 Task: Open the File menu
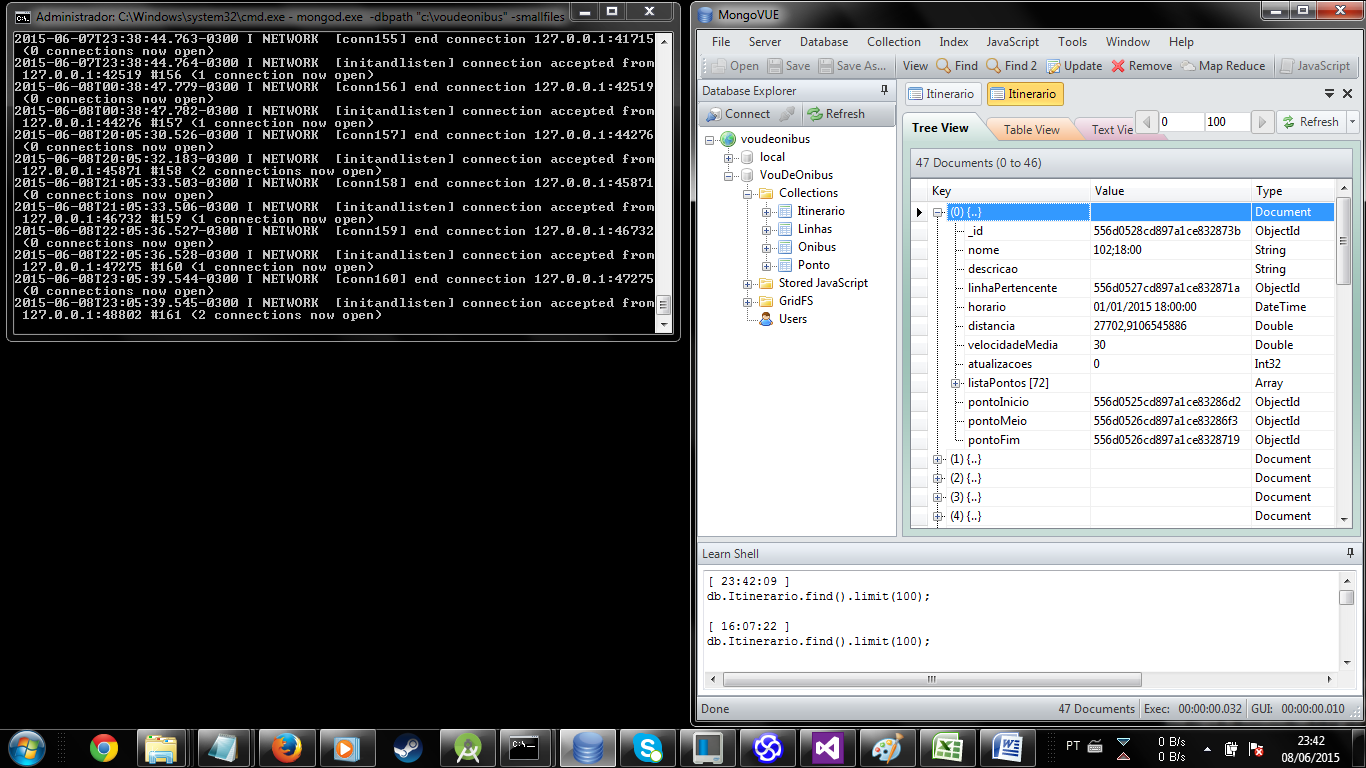pos(721,42)
